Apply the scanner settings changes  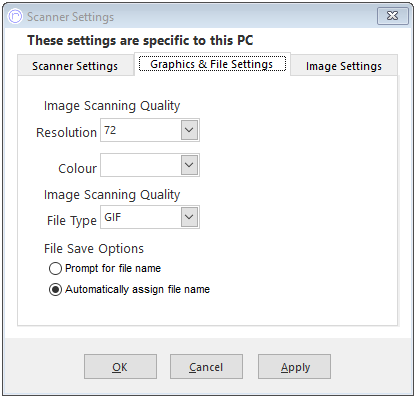pyautogui.click(x=294, y=367)
